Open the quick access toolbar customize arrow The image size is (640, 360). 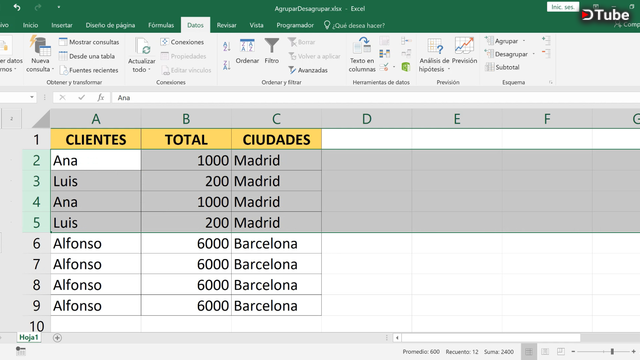pos(59,7)
